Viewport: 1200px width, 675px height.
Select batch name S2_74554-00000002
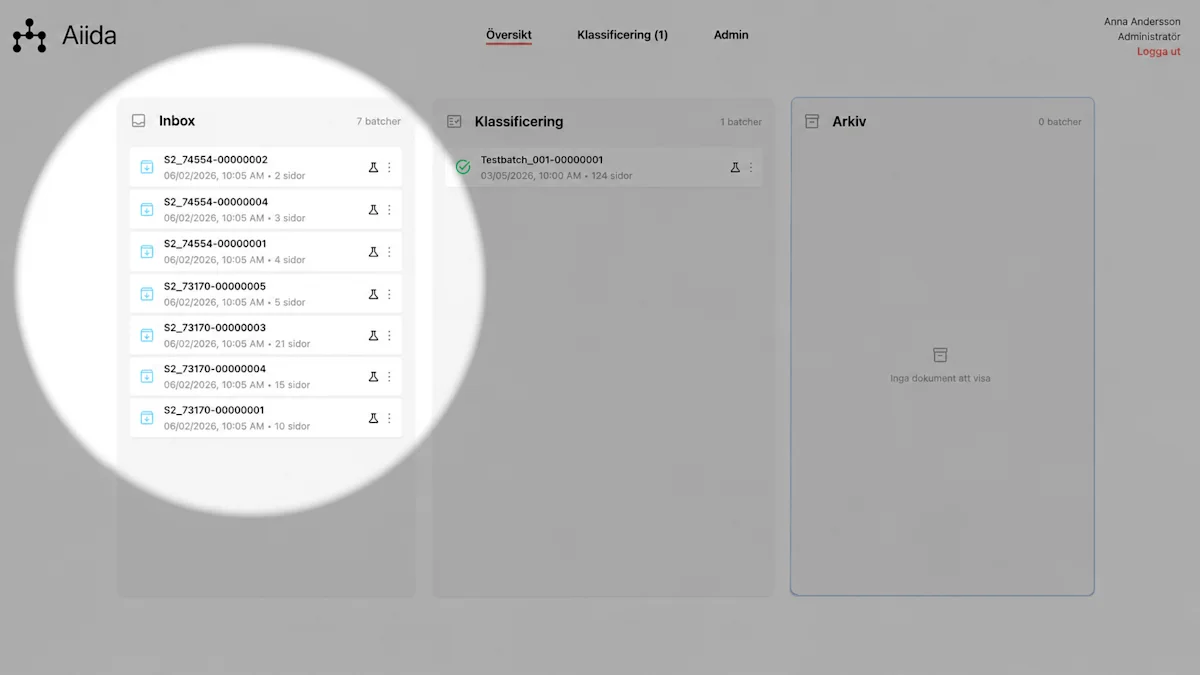coord(216,160)
